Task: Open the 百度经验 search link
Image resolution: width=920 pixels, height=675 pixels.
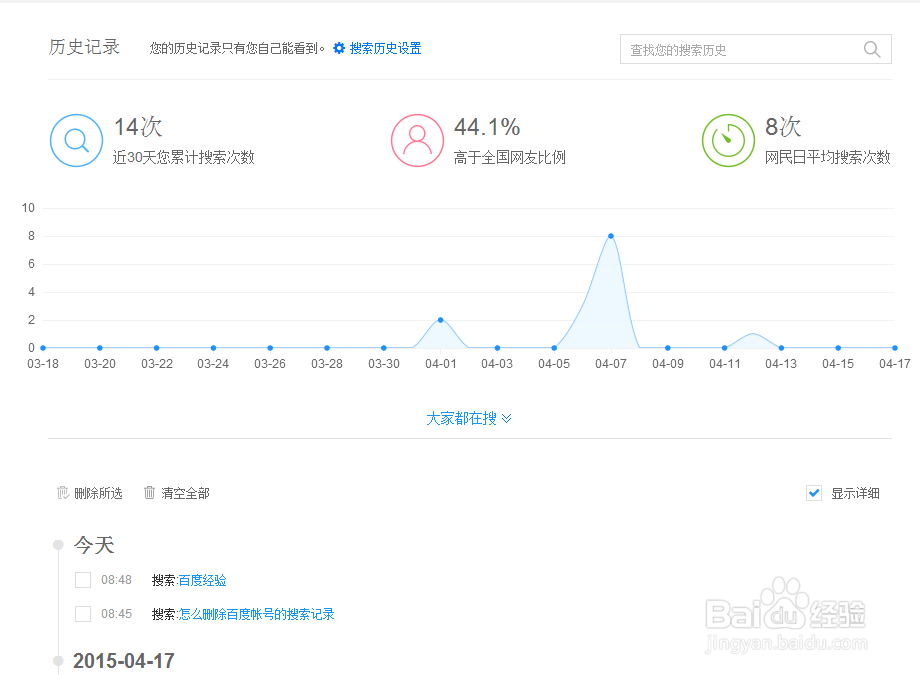Action: pos(202,580)
